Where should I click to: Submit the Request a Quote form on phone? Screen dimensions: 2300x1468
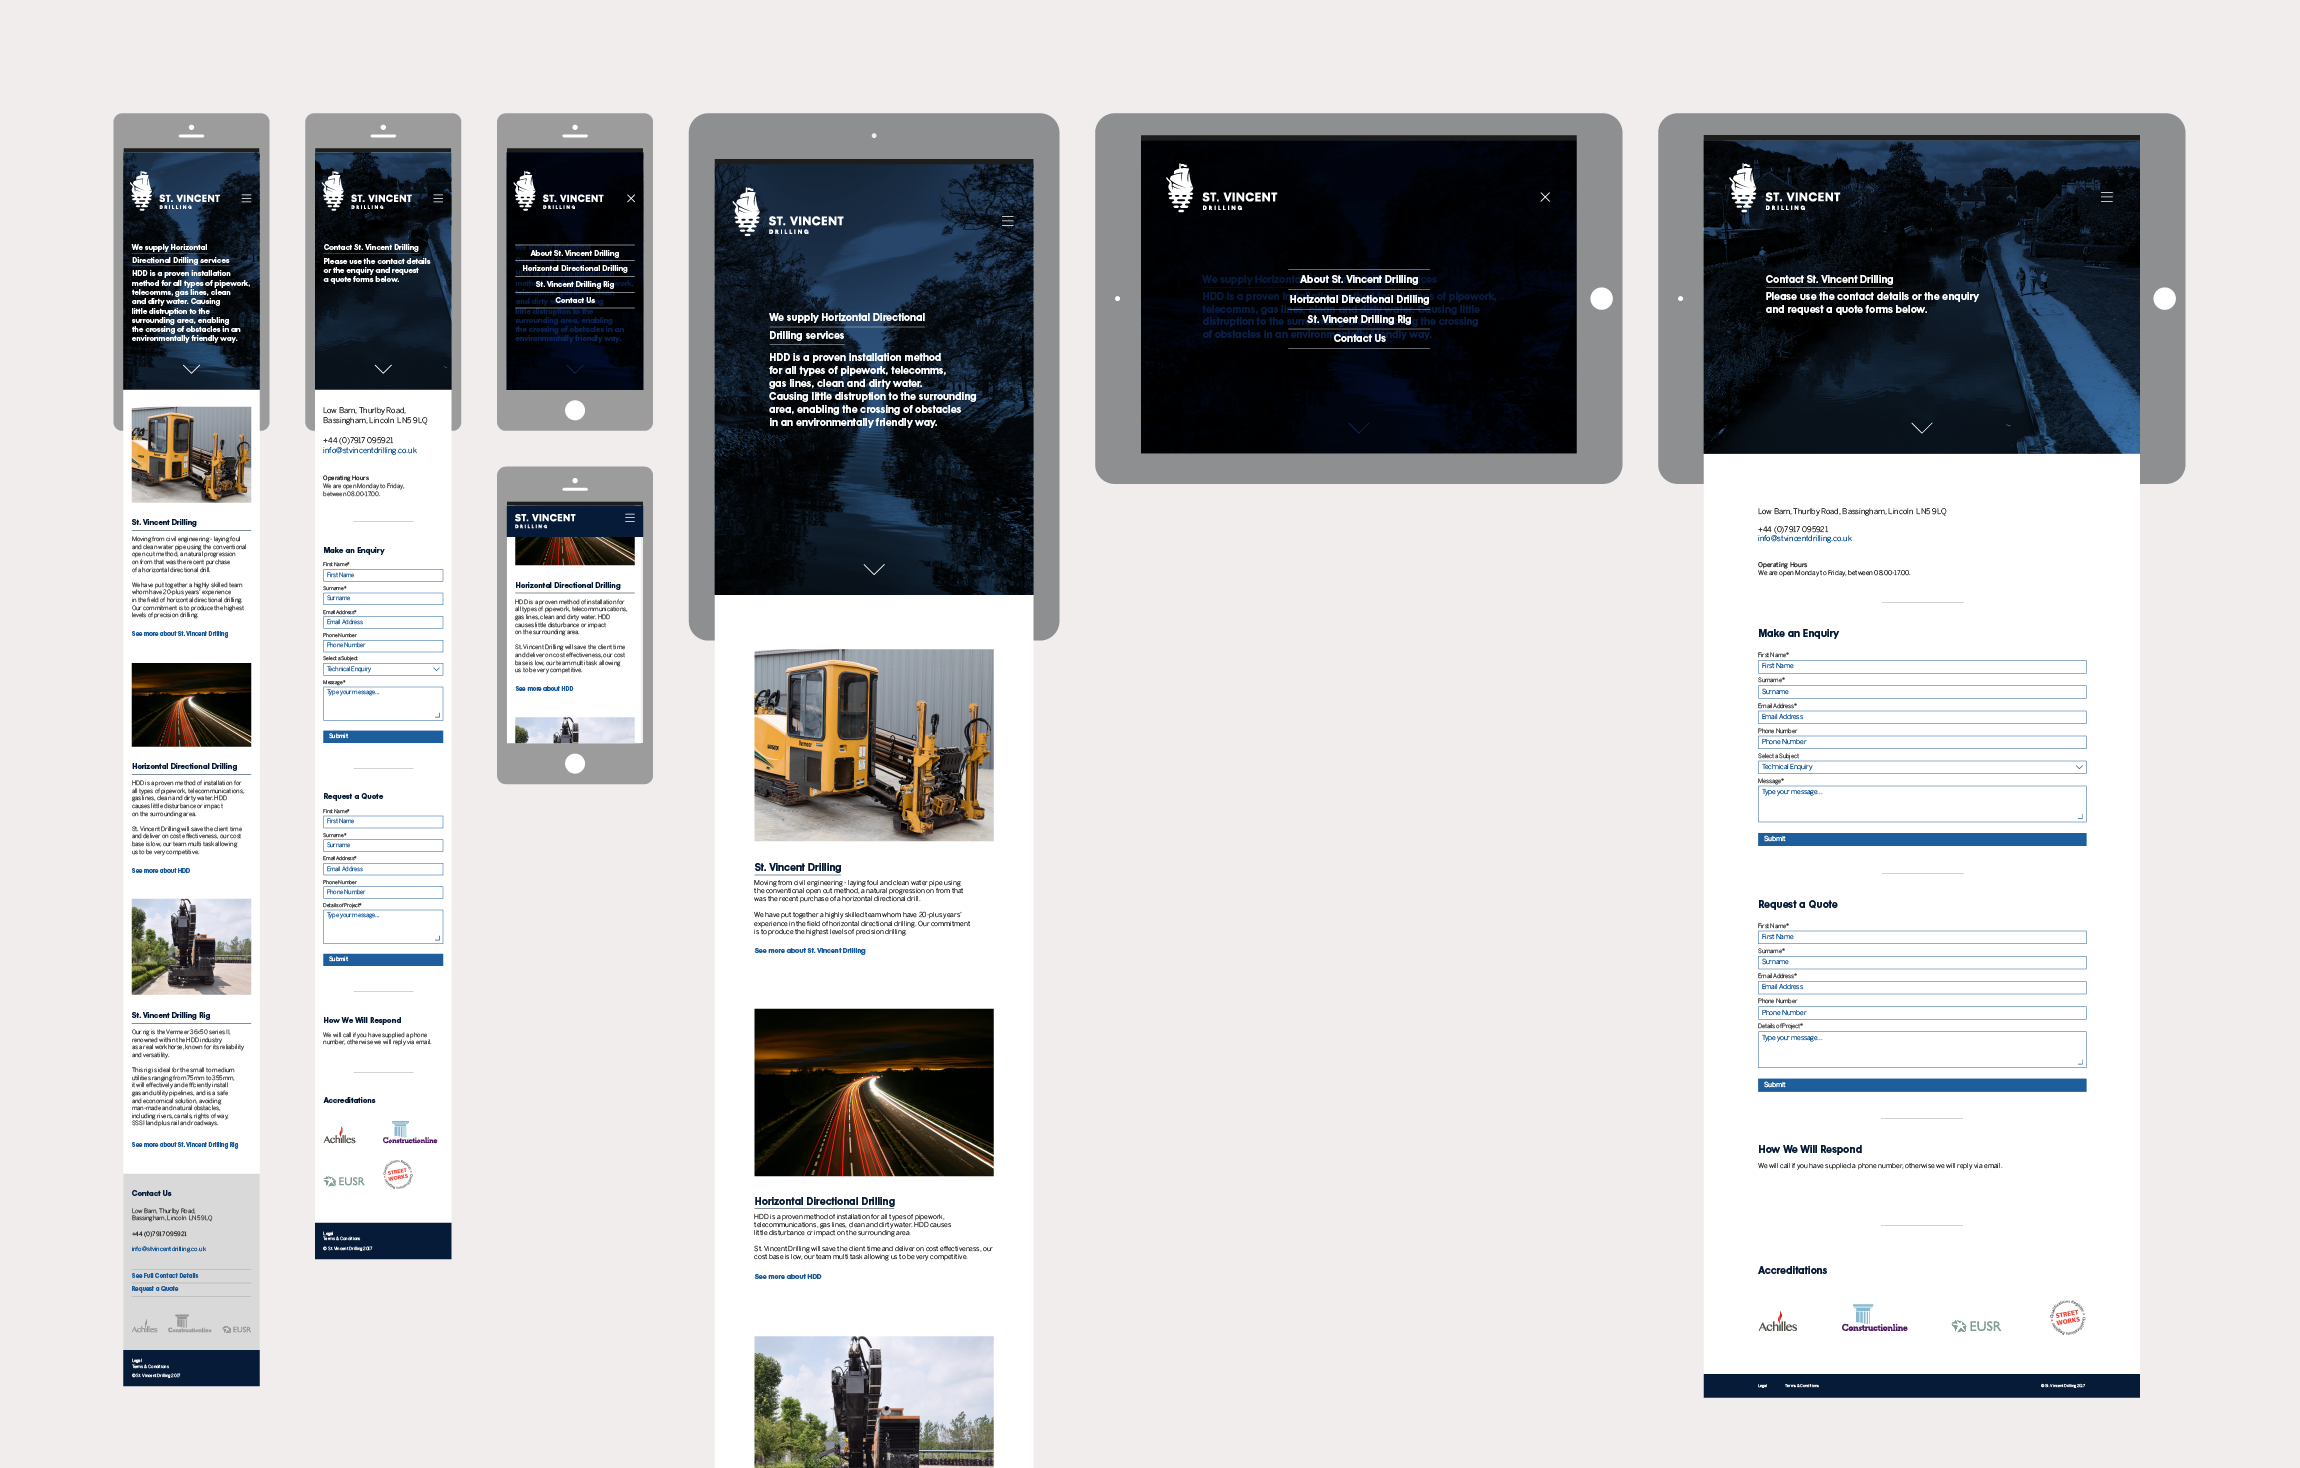tap(383, 959)
